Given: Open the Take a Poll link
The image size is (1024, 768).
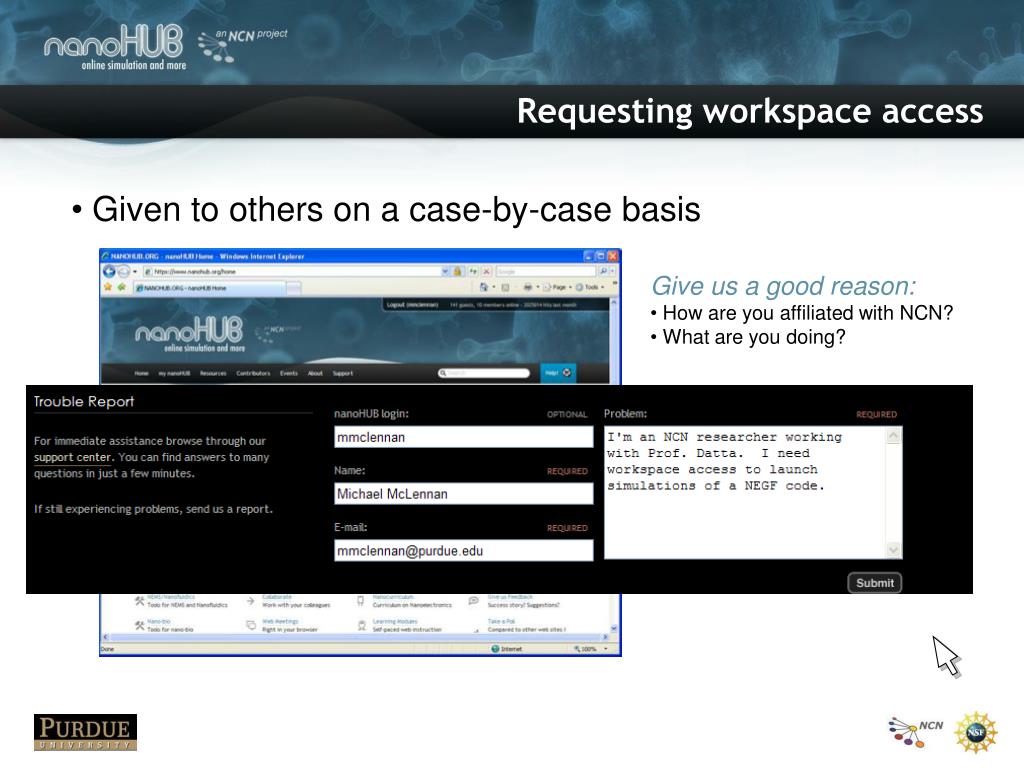Looking at the screenshot, I should pyautogui.click(x=502, y=622).
